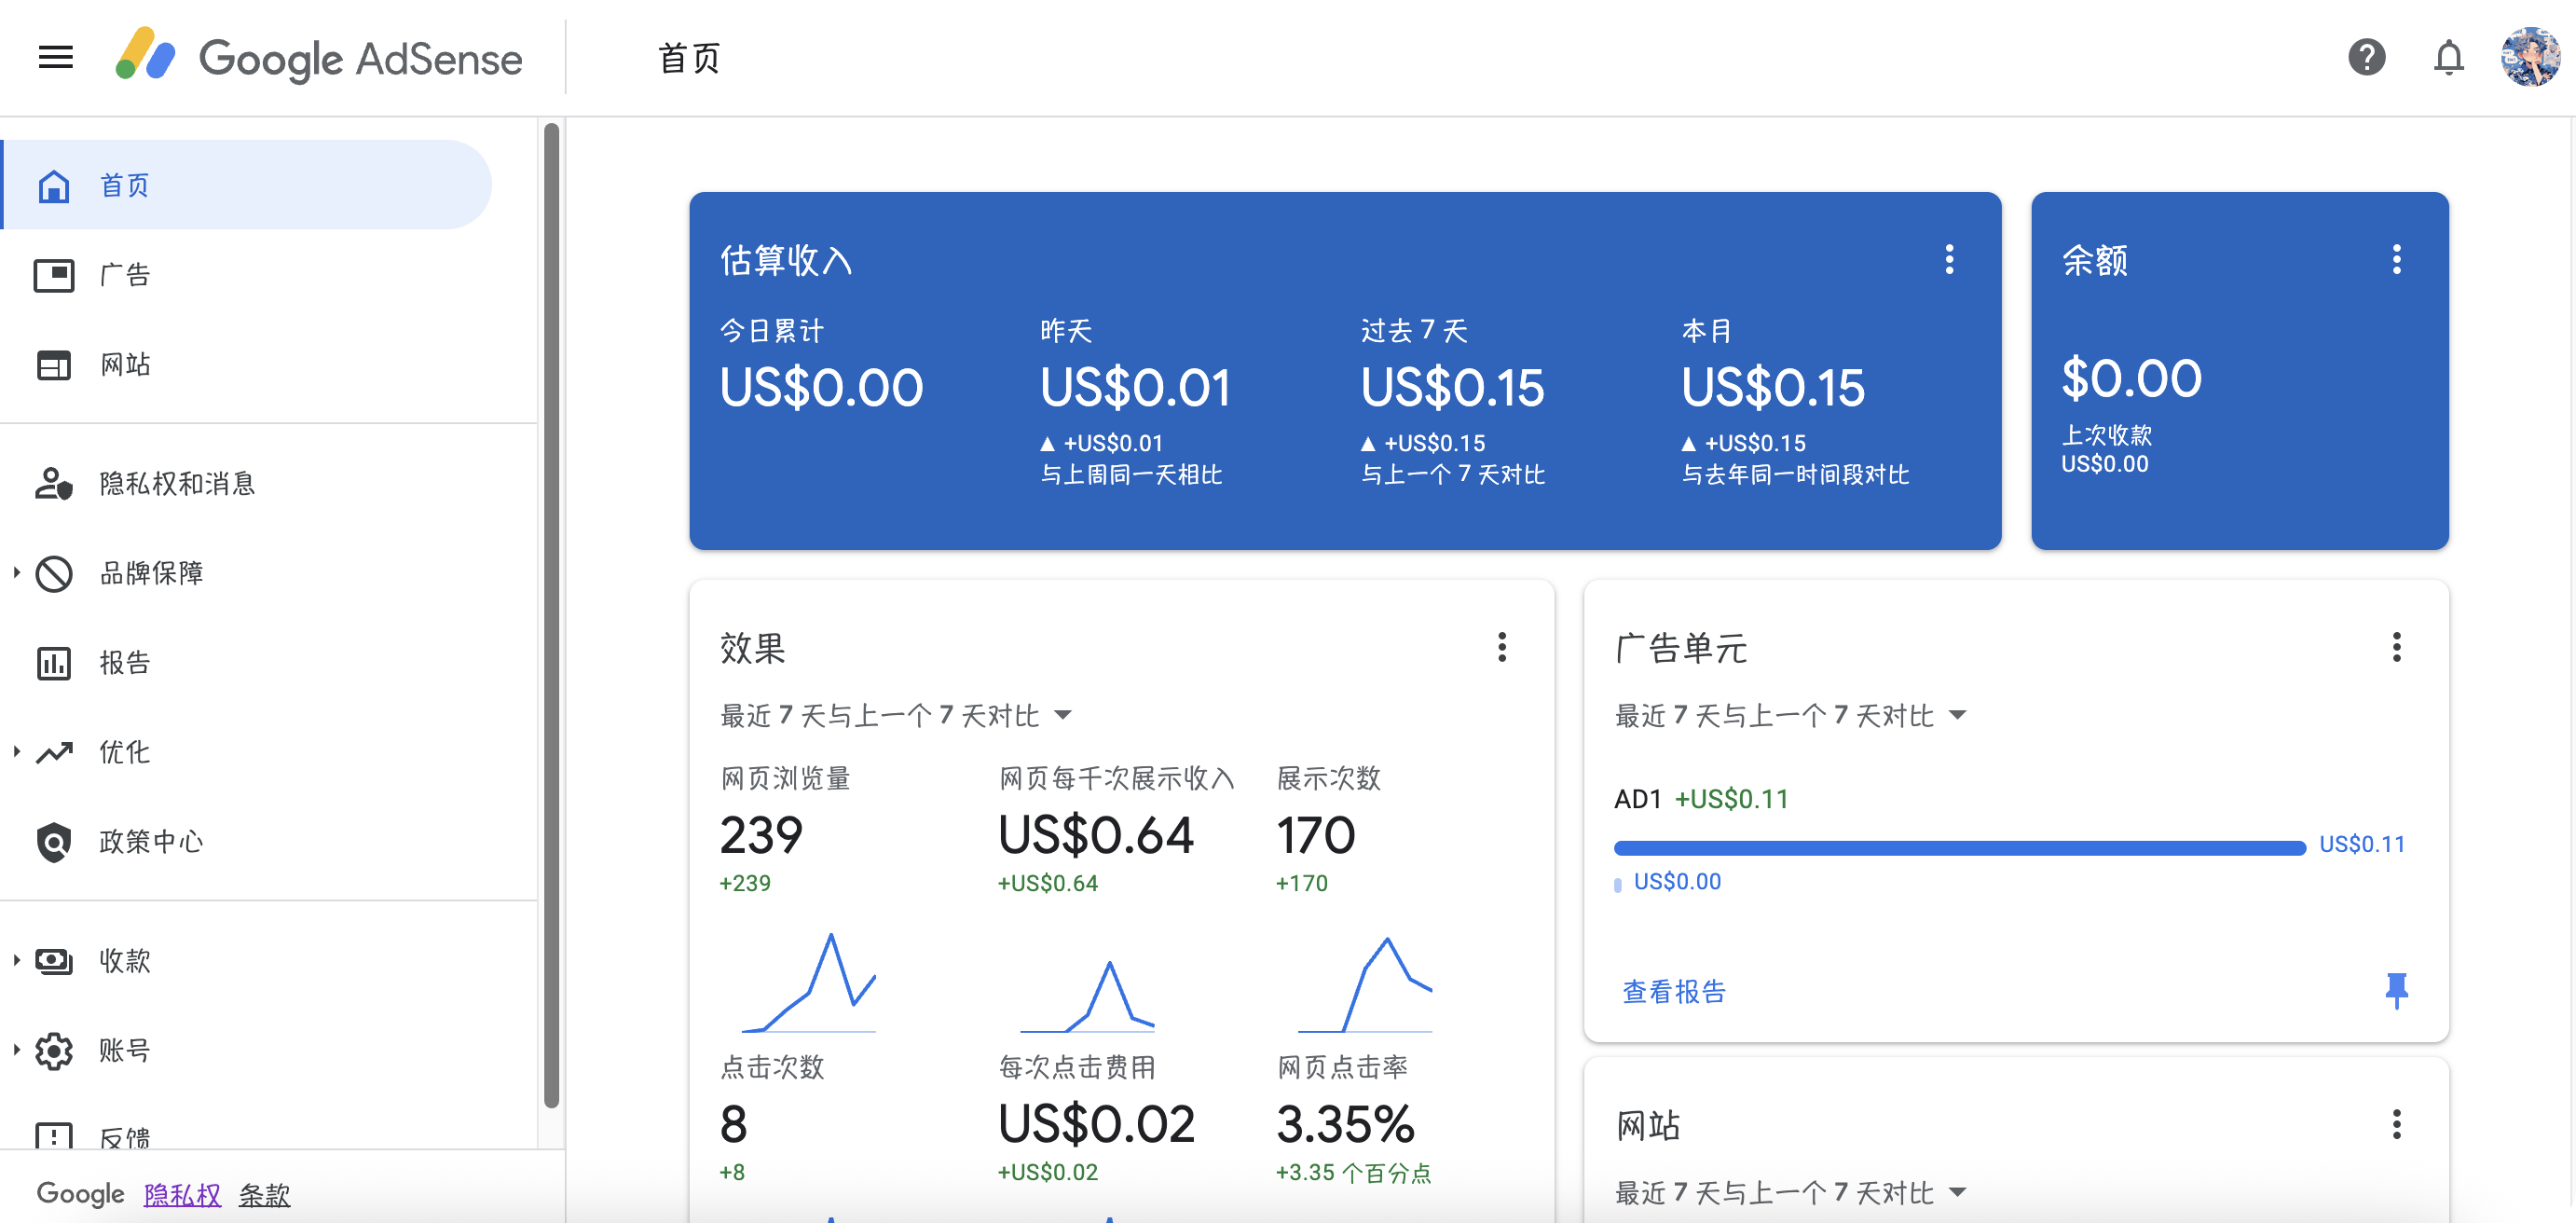Open the 条款 footer link
Screen dimensions: 2576x1223
click(x=264, y=1194)
